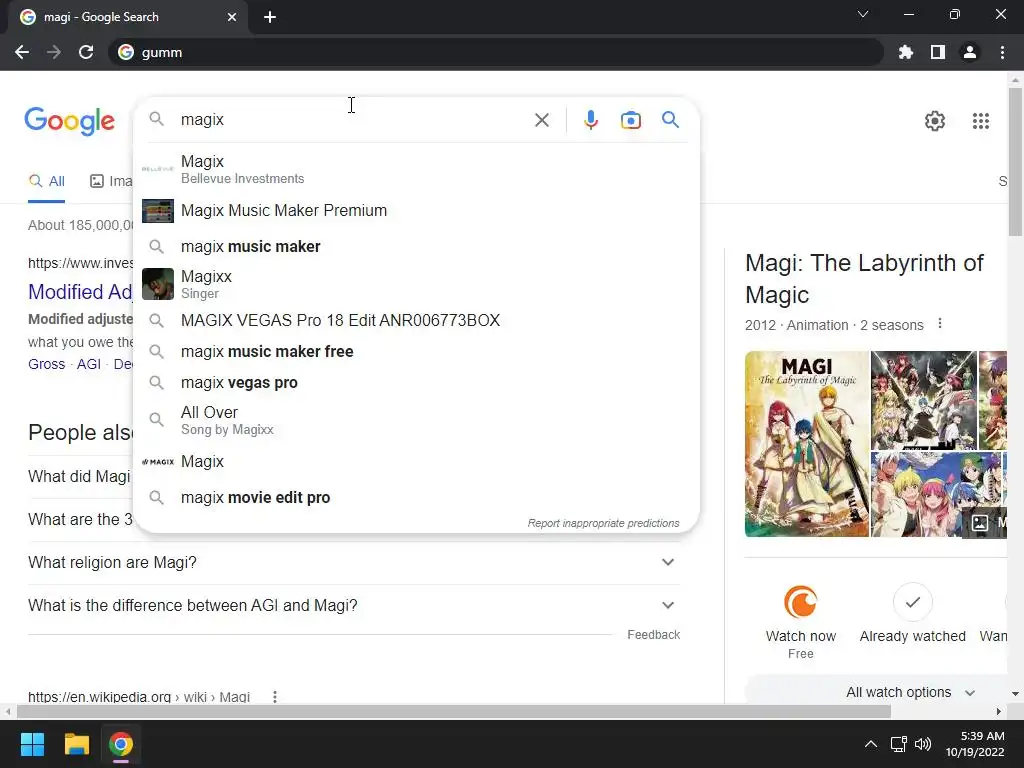Choose the 'magix vegas pro' suggestion
This screenshot has height=768, width=1024.
coord(416,383)
